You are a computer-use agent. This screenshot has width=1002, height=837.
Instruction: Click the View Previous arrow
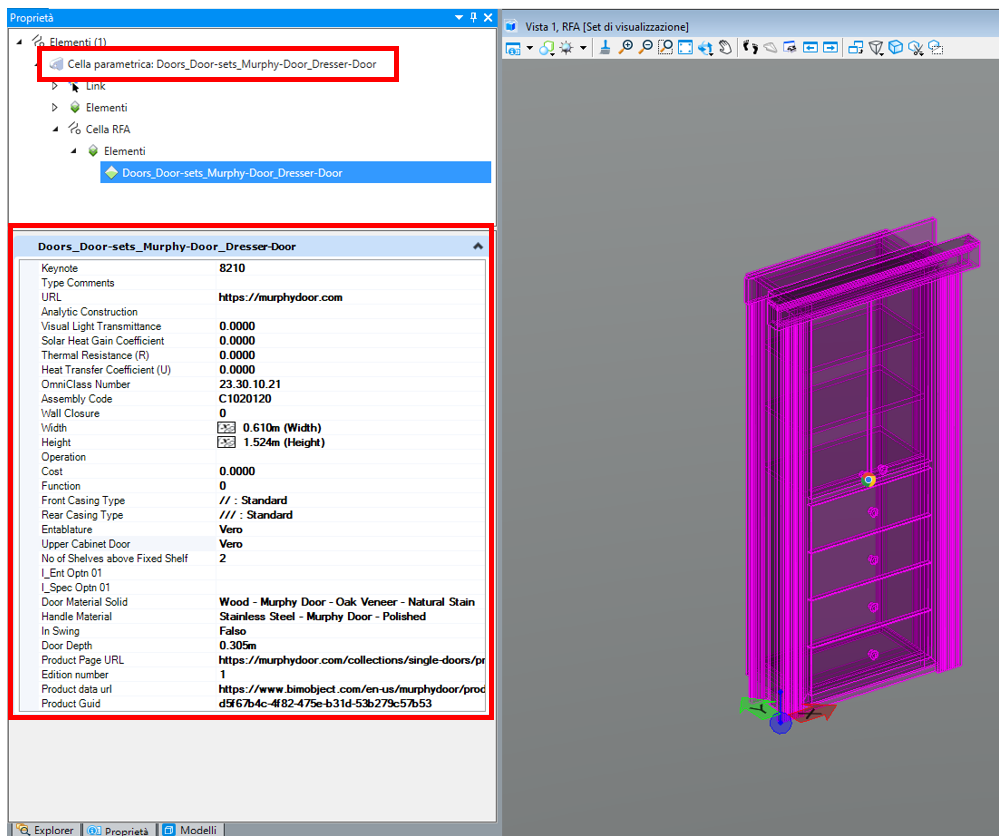coord(810,47)
